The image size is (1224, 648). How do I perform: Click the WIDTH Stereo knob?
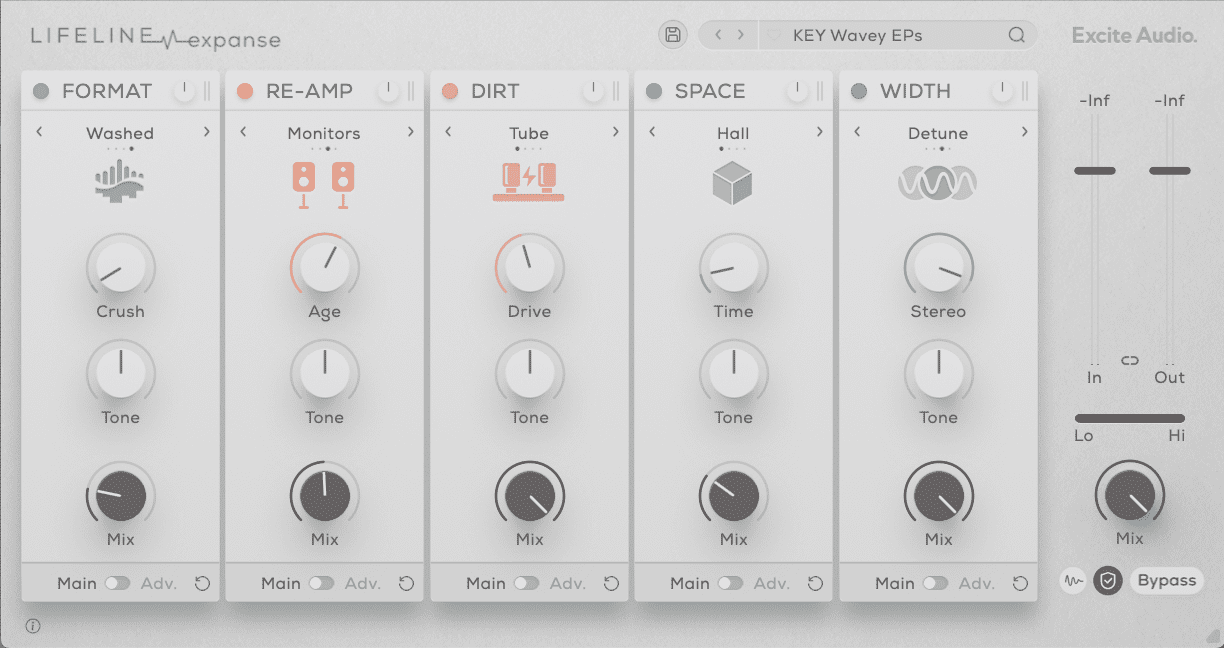point(938,267)
